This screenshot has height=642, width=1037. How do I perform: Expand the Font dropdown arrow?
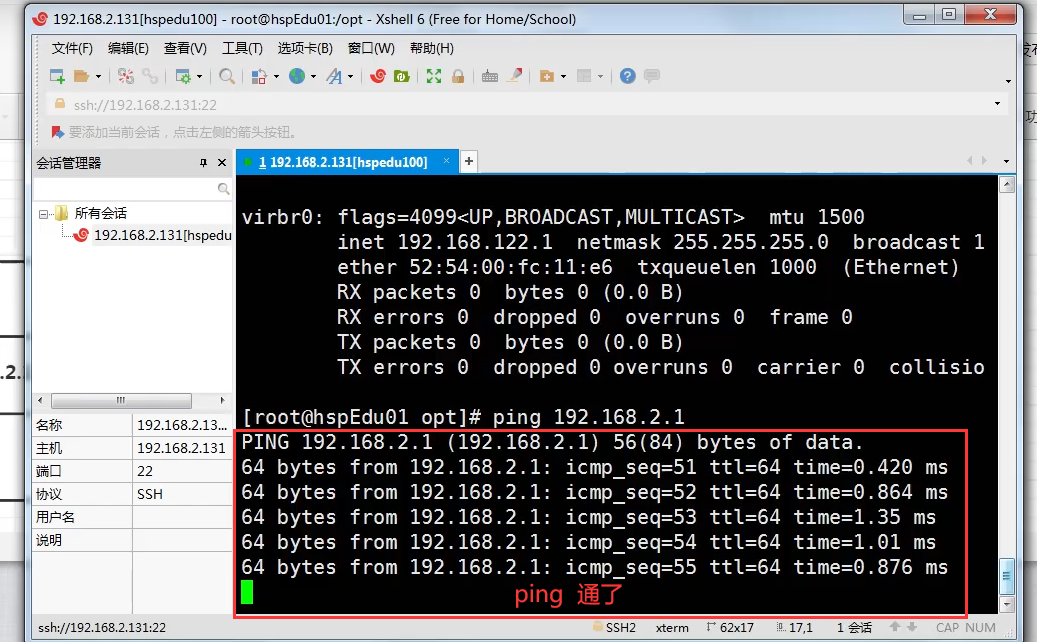pos(351,77)
